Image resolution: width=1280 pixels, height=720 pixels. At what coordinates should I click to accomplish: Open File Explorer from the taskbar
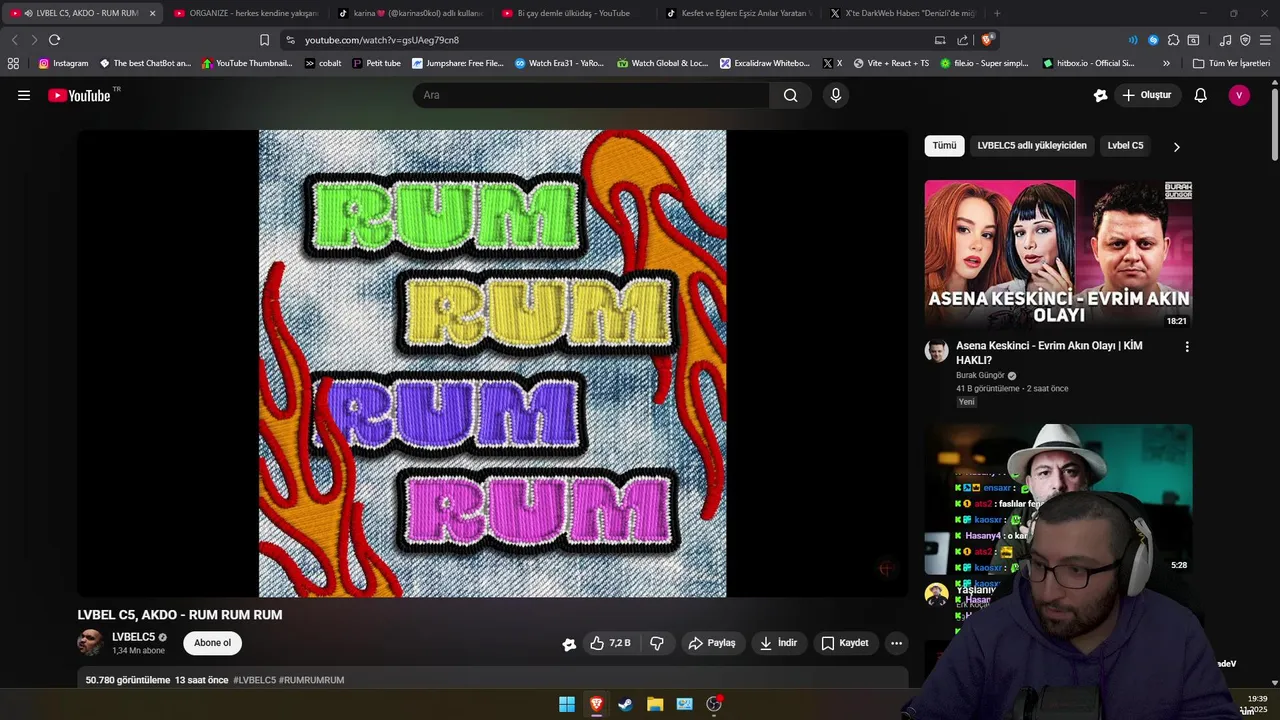[655, 704]
